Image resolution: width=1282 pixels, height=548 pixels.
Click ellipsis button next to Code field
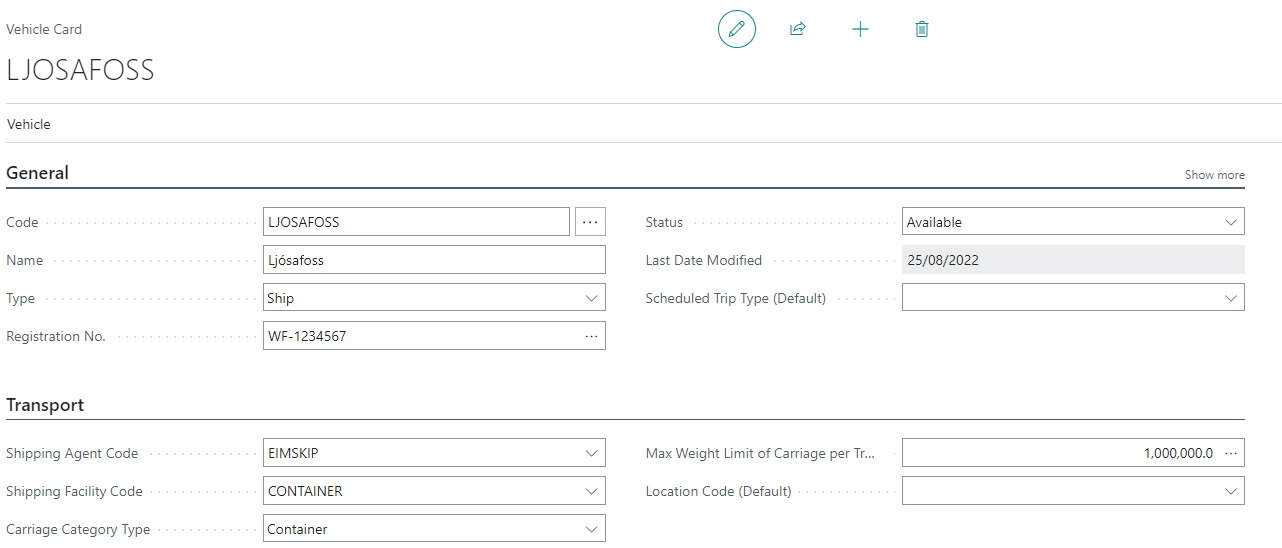point(590,222)
